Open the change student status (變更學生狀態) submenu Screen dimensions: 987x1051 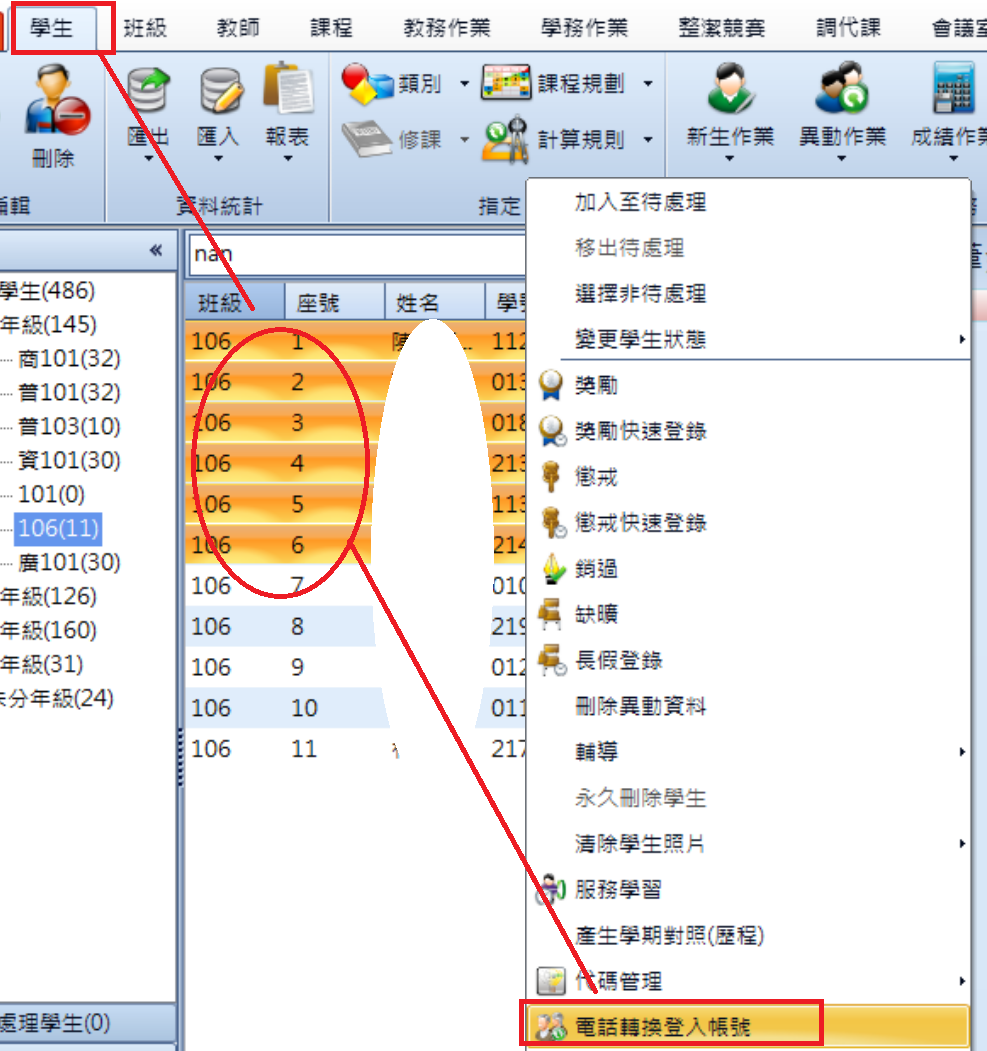pyautogui.click(x=748, y=339)
